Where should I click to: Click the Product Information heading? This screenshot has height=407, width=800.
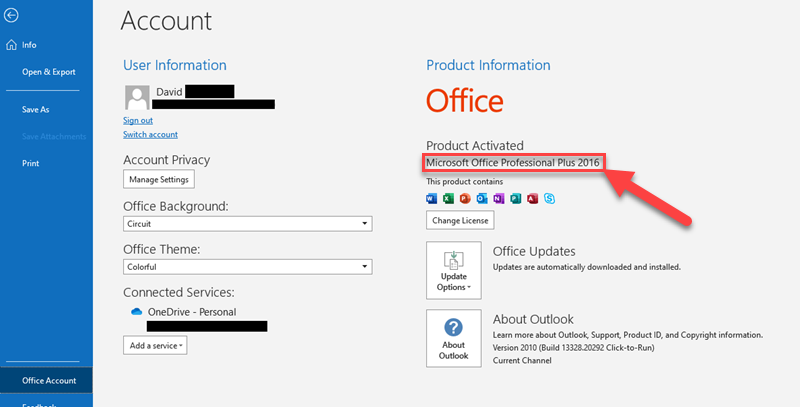click(488, 65)
